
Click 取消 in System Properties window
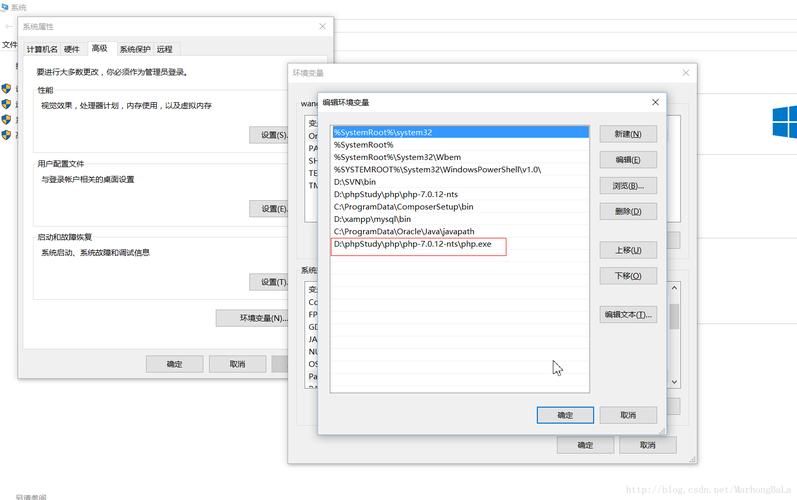click(x=237, y=364)
